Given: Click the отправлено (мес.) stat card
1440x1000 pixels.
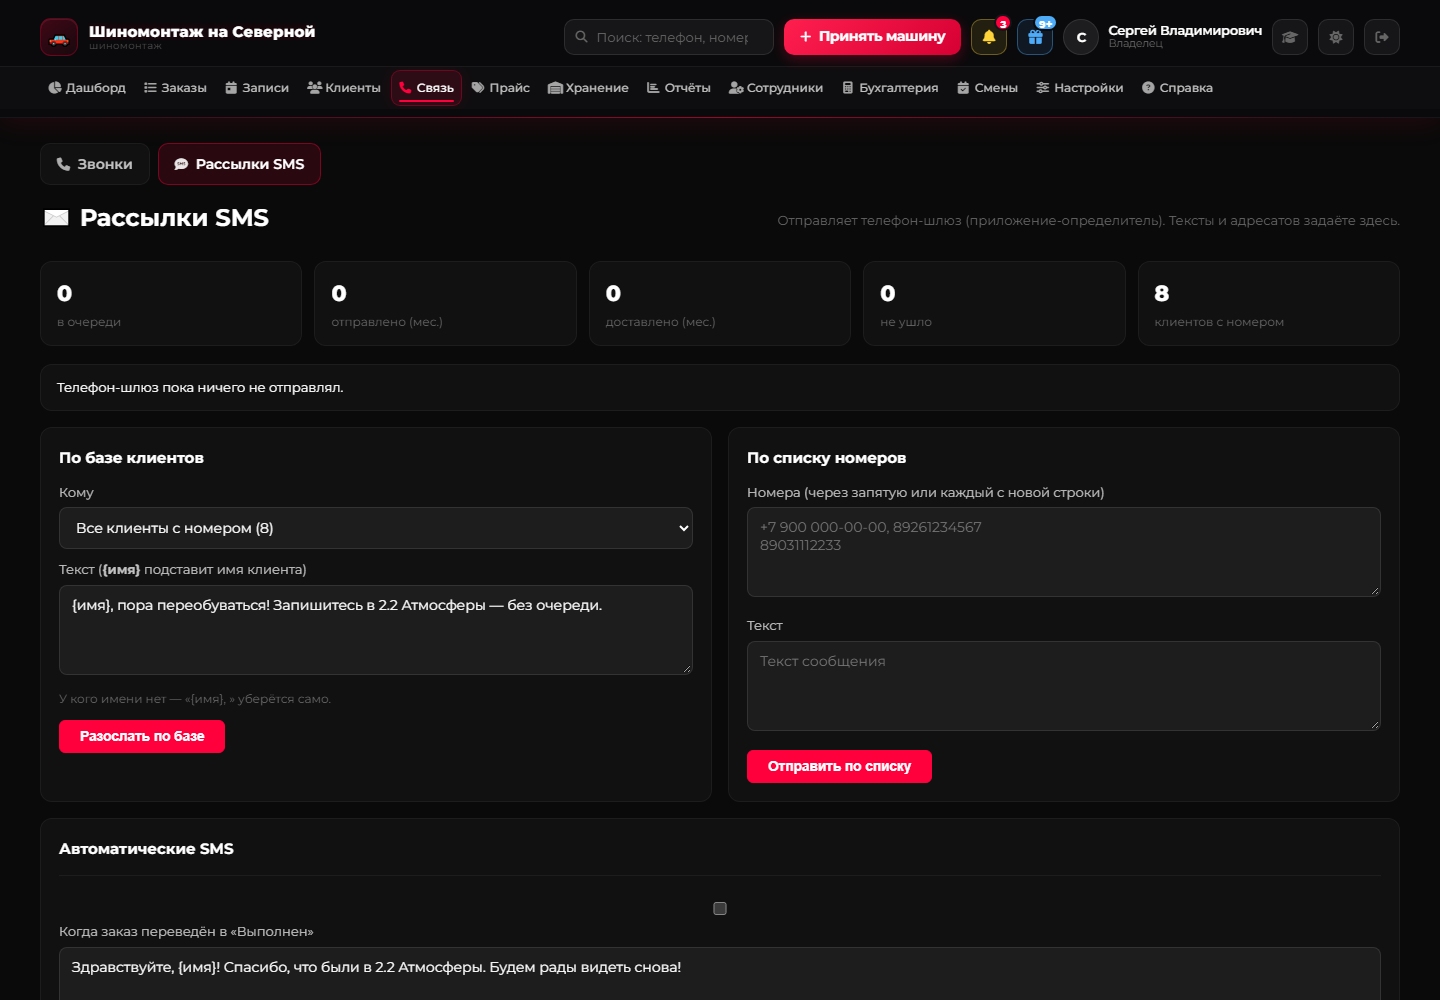Looking at the screenshot, I should coord(445,304).
